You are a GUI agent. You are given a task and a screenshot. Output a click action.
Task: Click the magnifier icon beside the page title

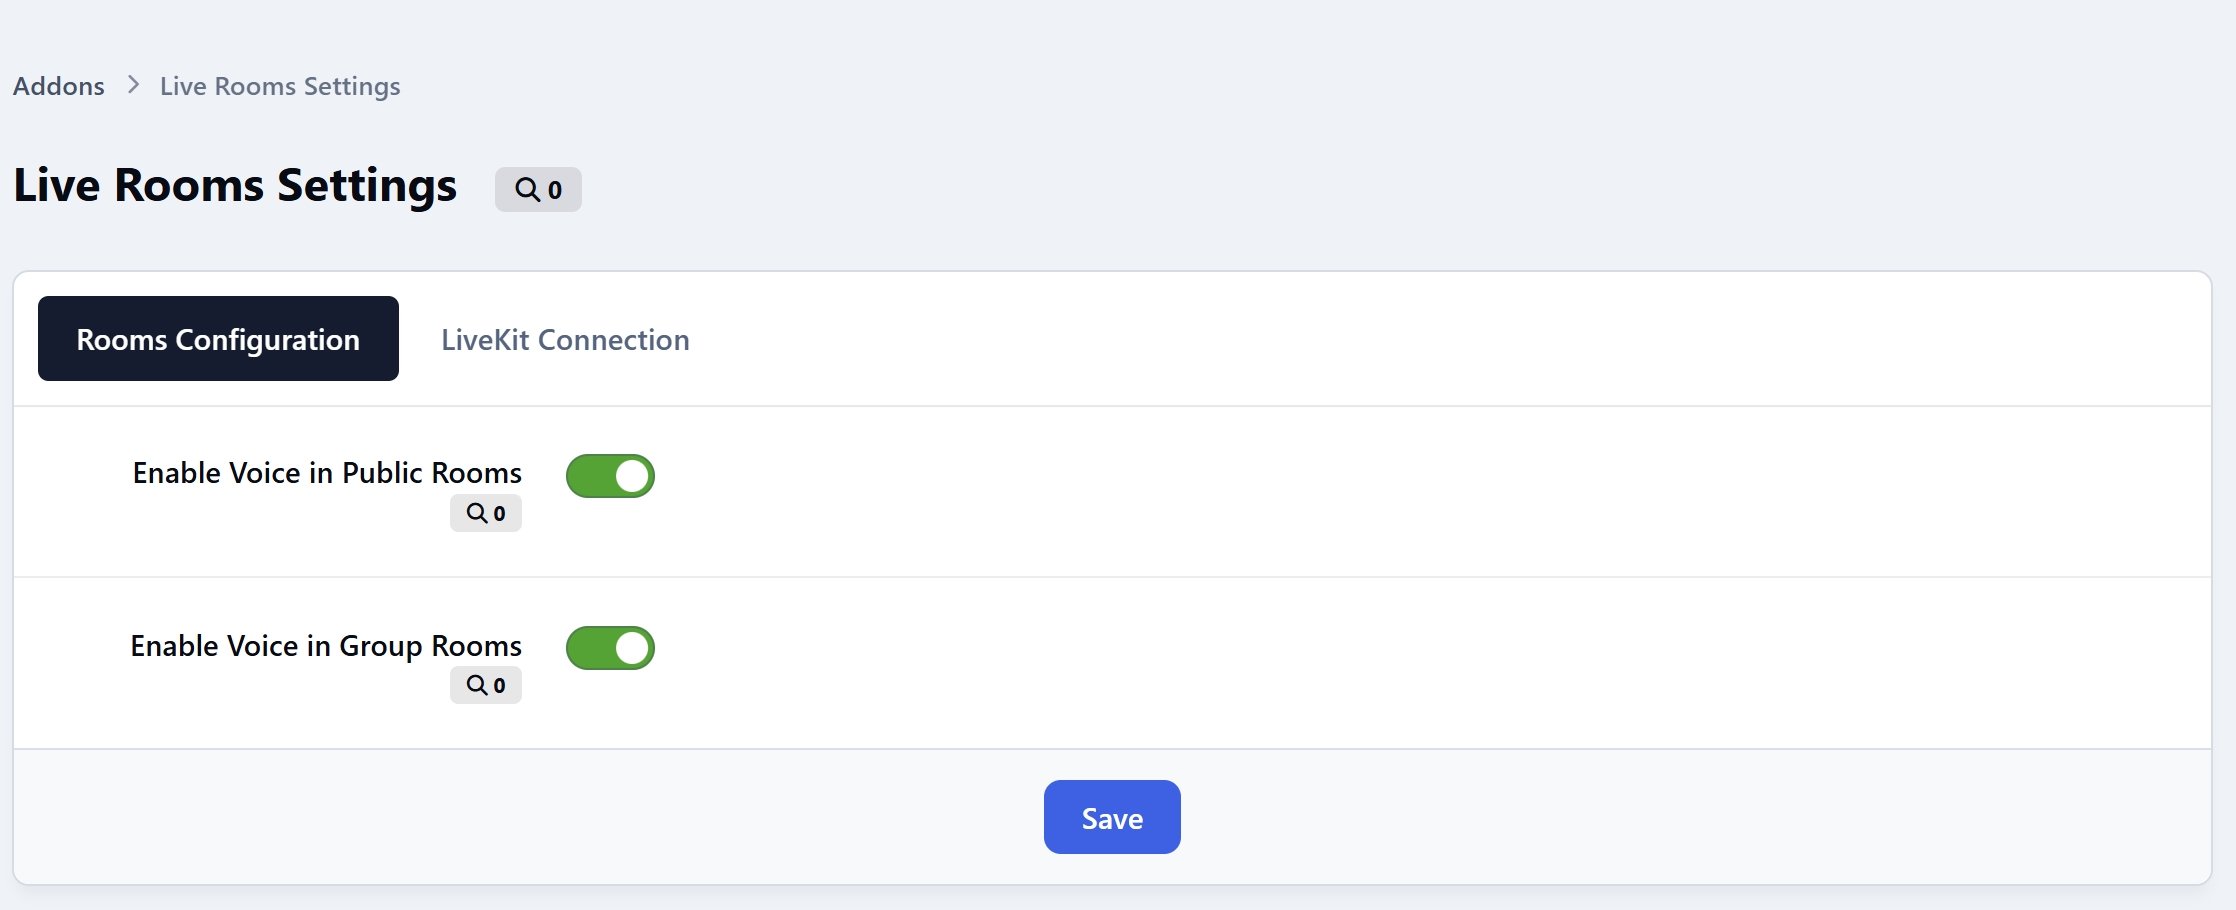coord(527,189)
